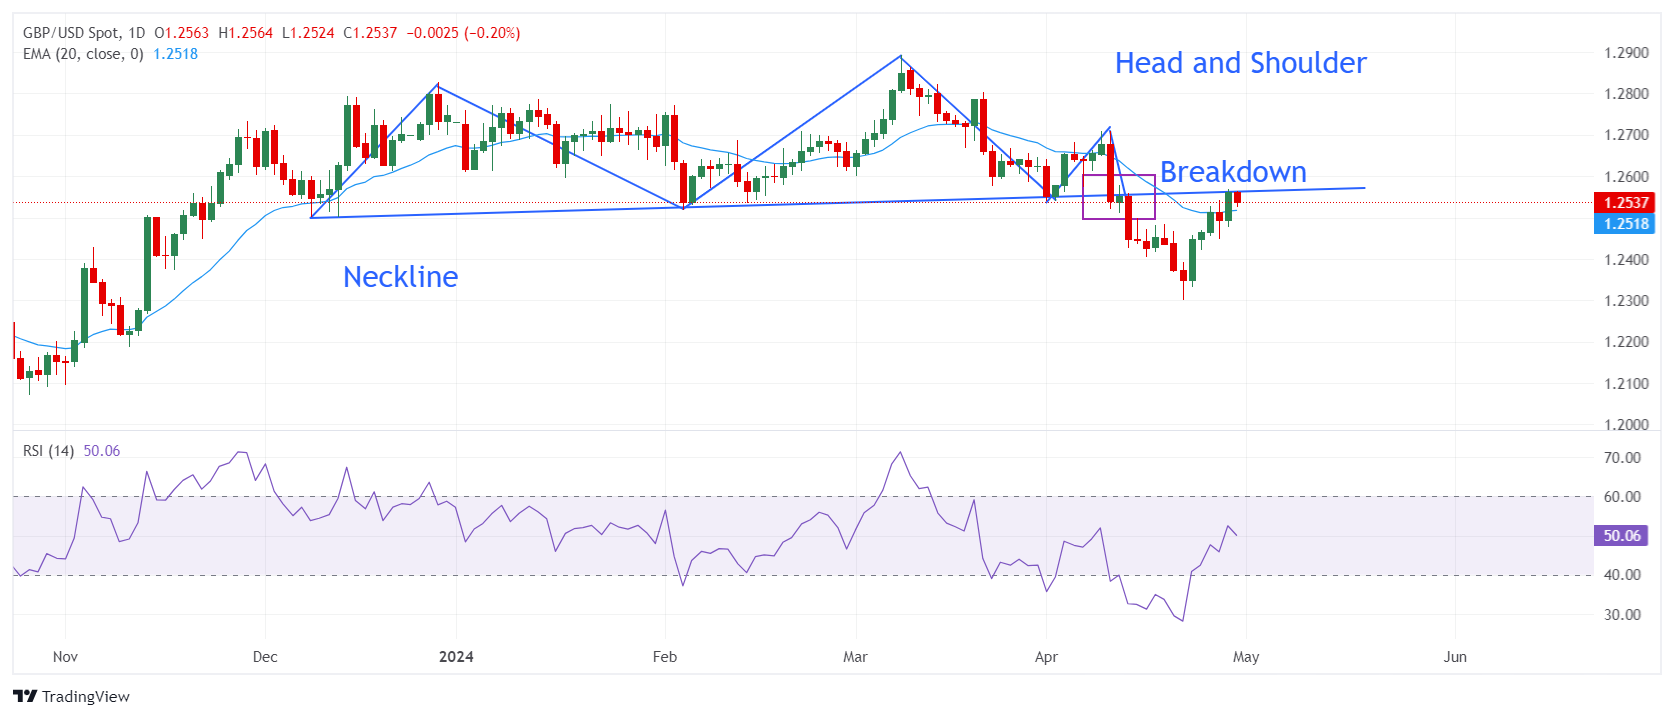Select the "Neckline" text annotation
Image resolution: width=1674 pixels, height=718 pixels.
tap(400, 277)
